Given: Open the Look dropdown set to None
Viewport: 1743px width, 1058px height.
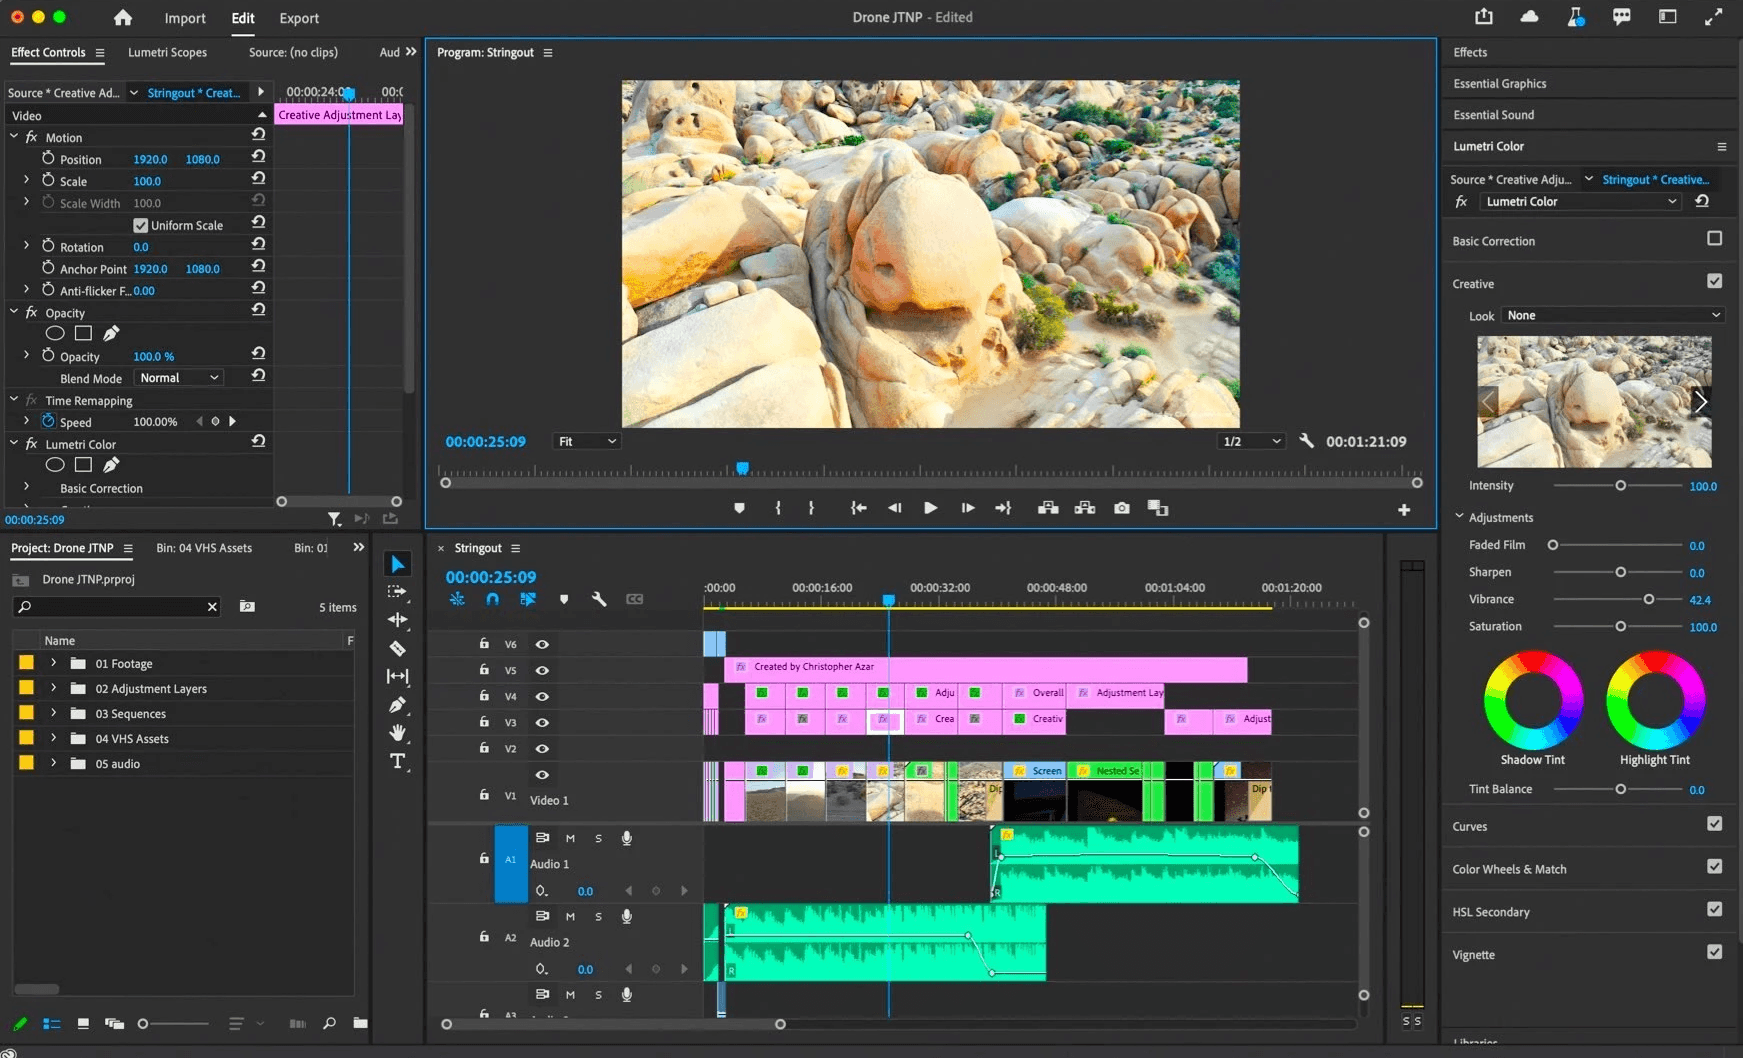Looking at the screenshot, I should pyautogui.click(x=1613, y=315).
